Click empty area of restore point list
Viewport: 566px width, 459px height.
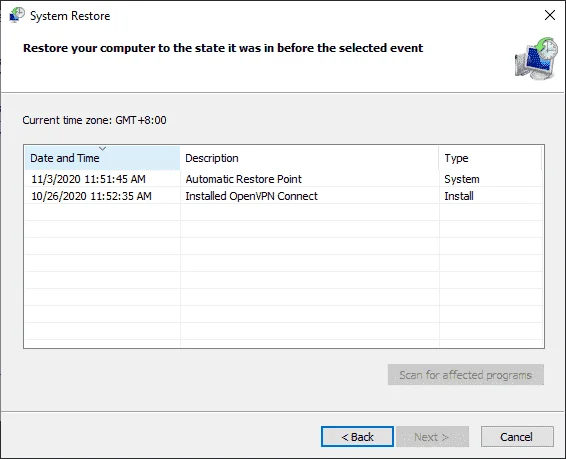pos(284,274)
